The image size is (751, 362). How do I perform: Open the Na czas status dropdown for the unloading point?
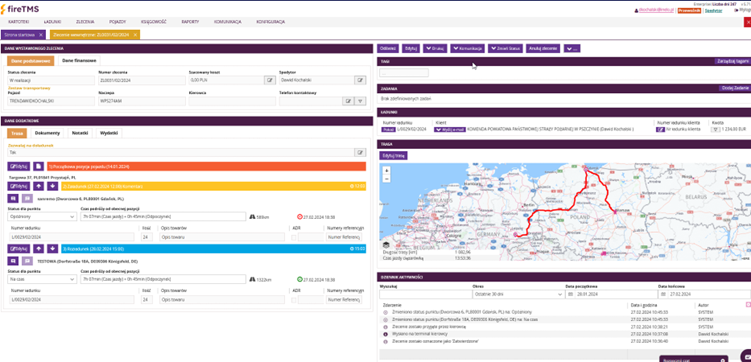click(42, 279)
